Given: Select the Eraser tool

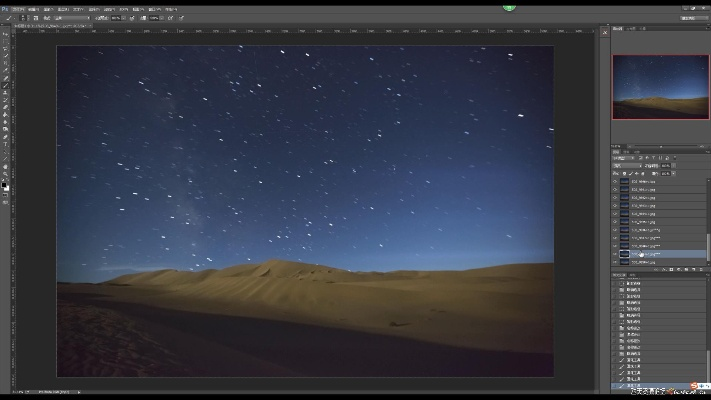Looking at the screenshot, I should point(5,107).
